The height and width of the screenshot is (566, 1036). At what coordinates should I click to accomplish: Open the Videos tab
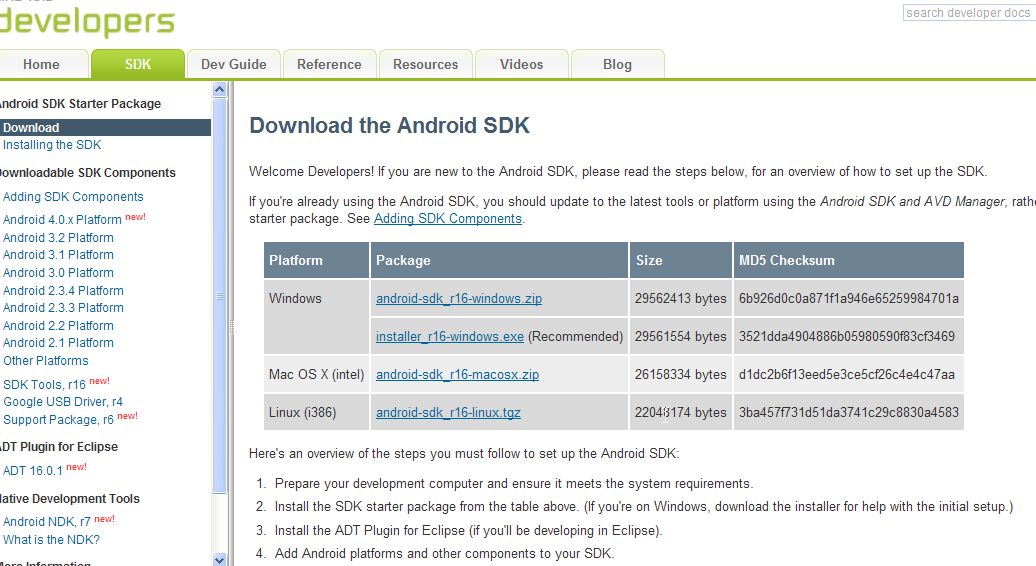coord(521,64)
